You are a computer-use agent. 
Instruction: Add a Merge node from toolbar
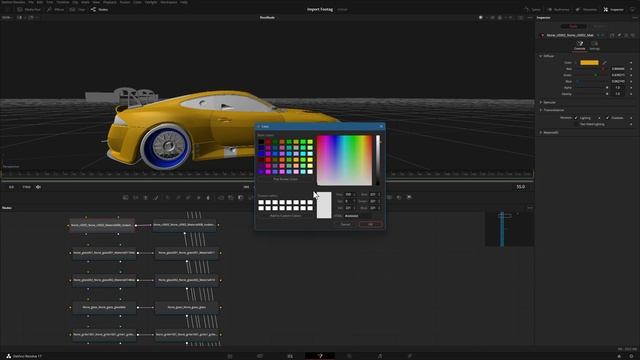pos(221,198)
